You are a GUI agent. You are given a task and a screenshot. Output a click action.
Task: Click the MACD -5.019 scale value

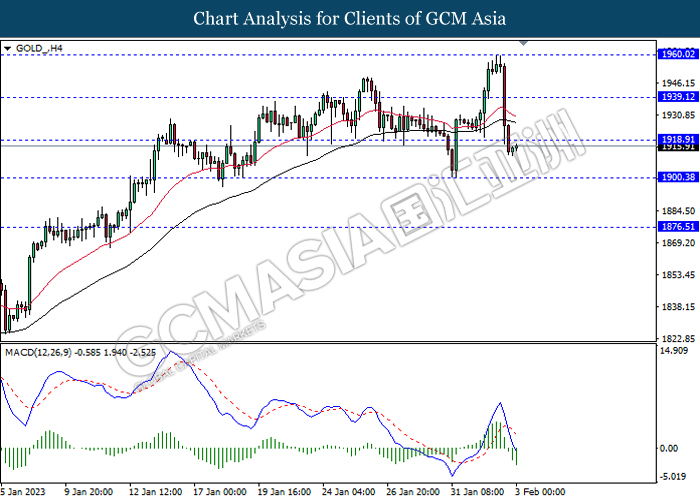(x=672, y=477)
